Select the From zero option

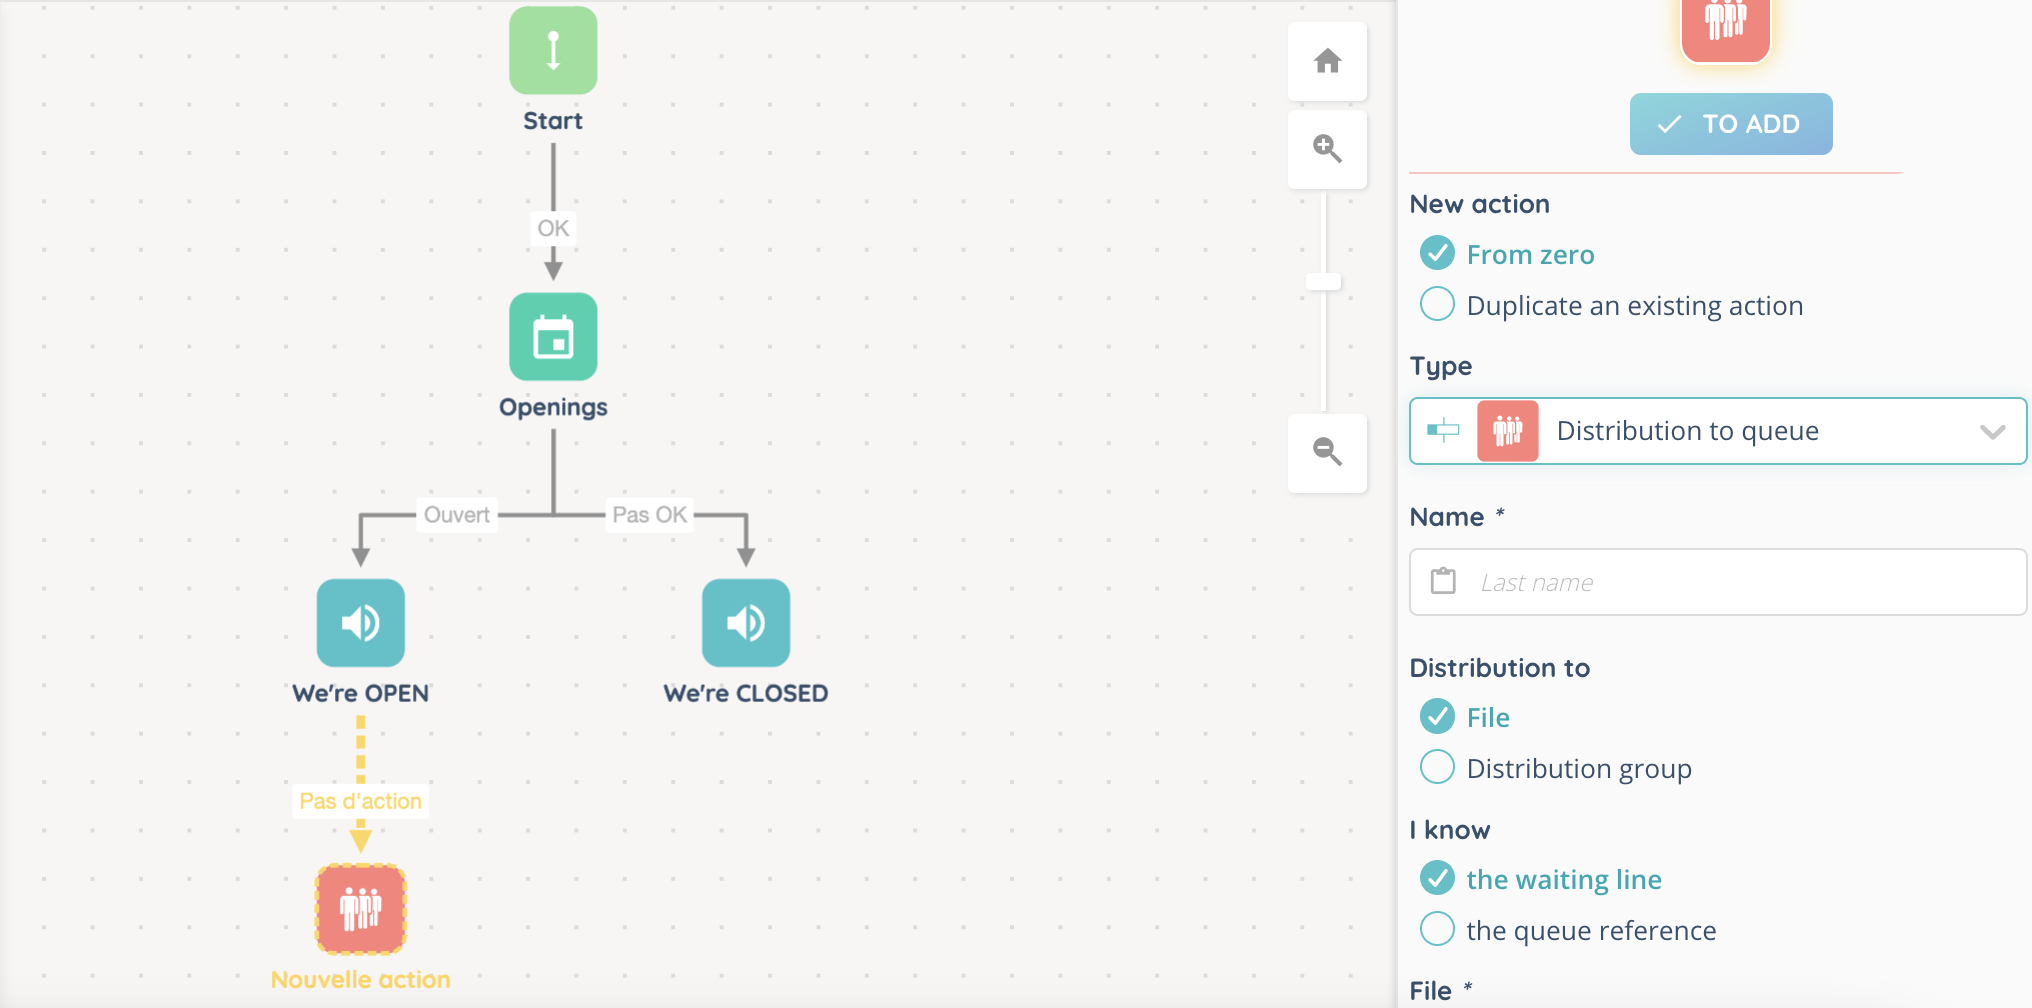click(1438, 254)
